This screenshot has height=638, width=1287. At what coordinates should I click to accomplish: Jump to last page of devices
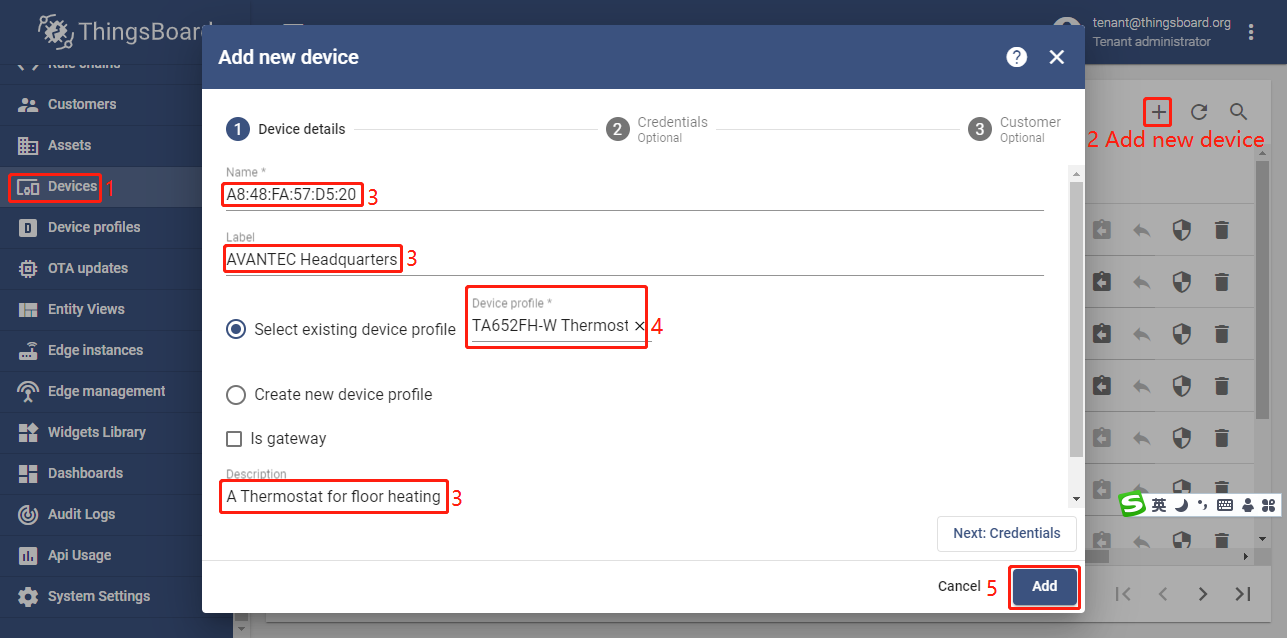click(x=1243, y=594)
